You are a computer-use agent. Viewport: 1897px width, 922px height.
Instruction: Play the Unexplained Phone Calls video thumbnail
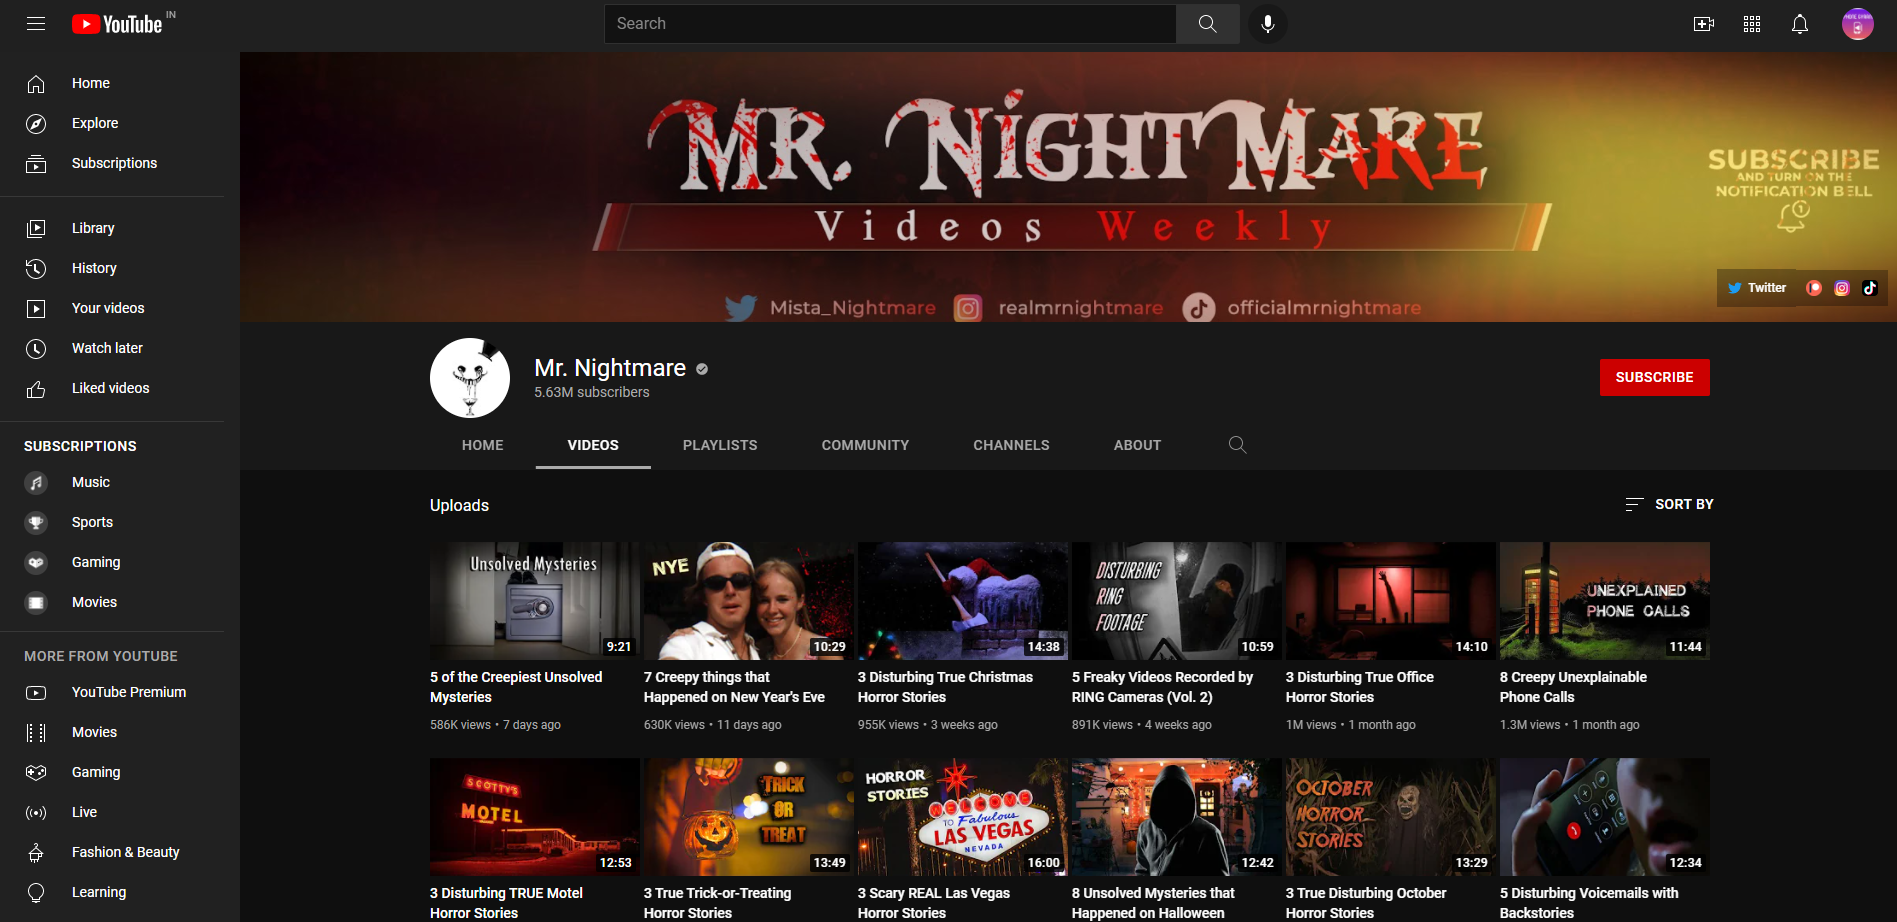tap(1604, 600)
